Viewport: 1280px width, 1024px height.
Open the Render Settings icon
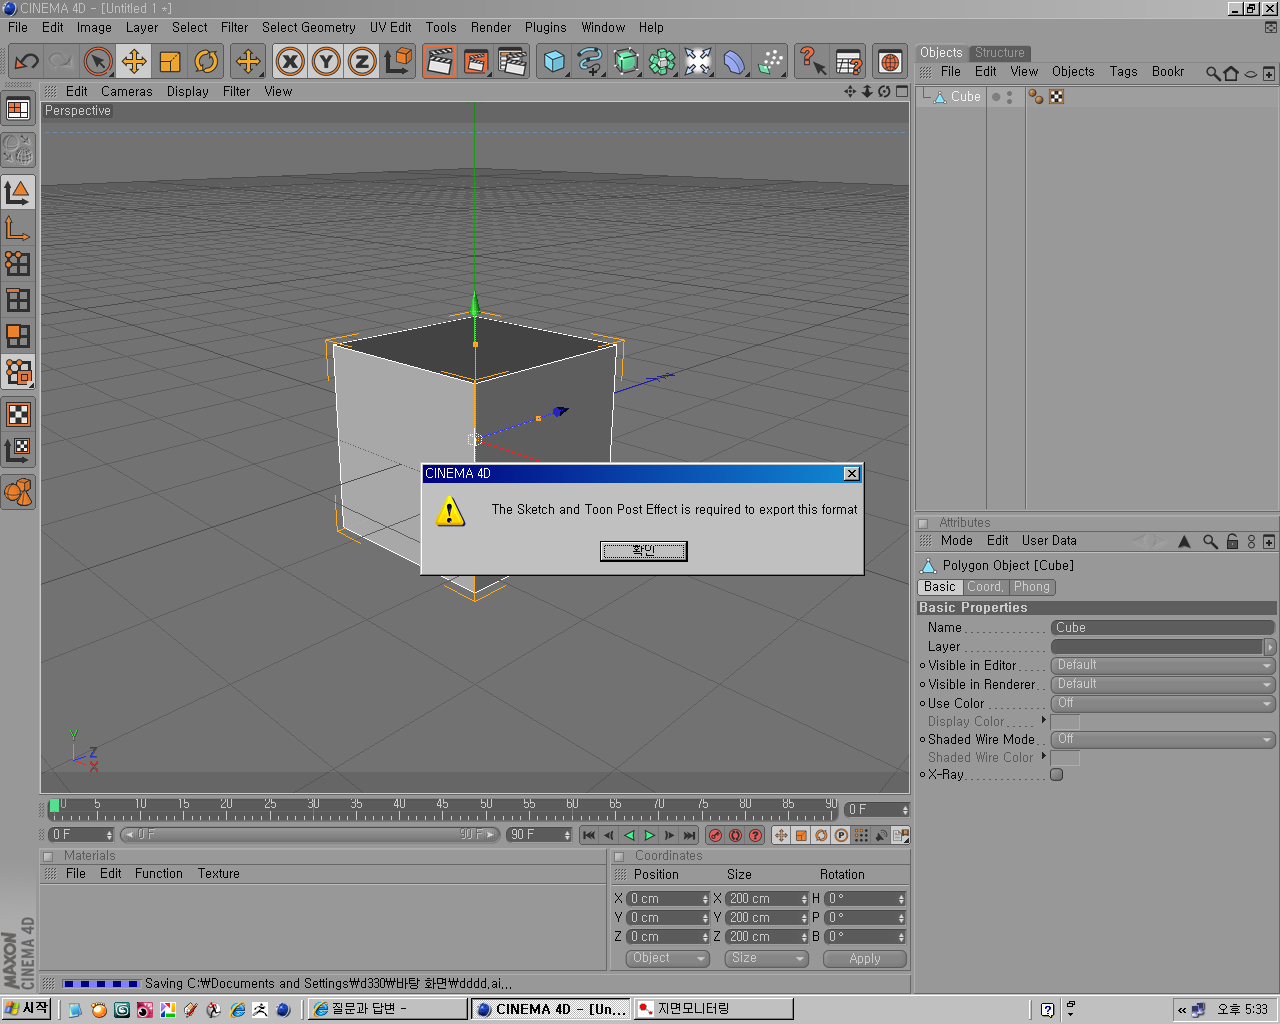(x=512, y=61)
